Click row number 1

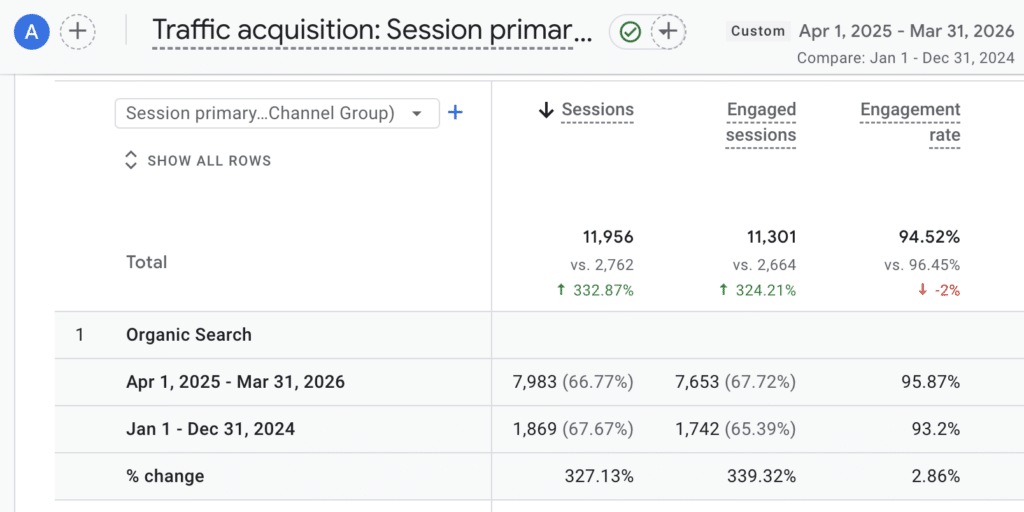tap(79, 335)
